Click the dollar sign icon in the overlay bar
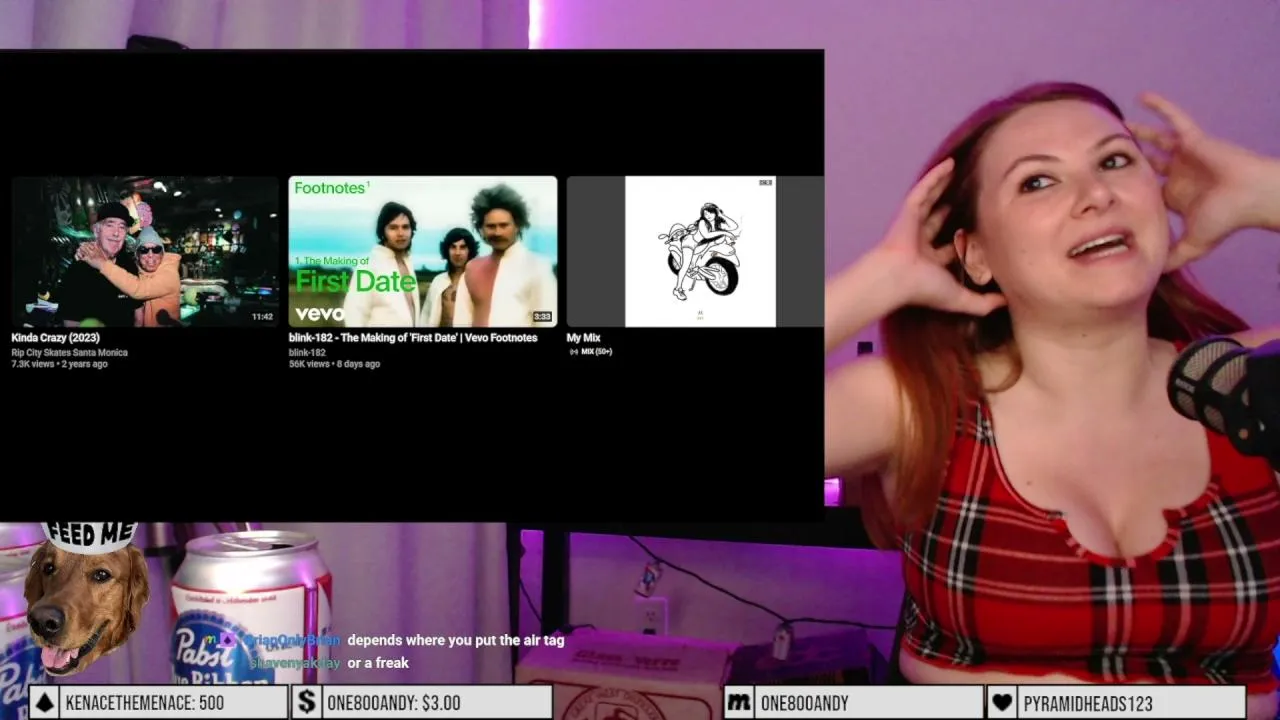This screenshot has width=1280, height=720. click(307, 702)
